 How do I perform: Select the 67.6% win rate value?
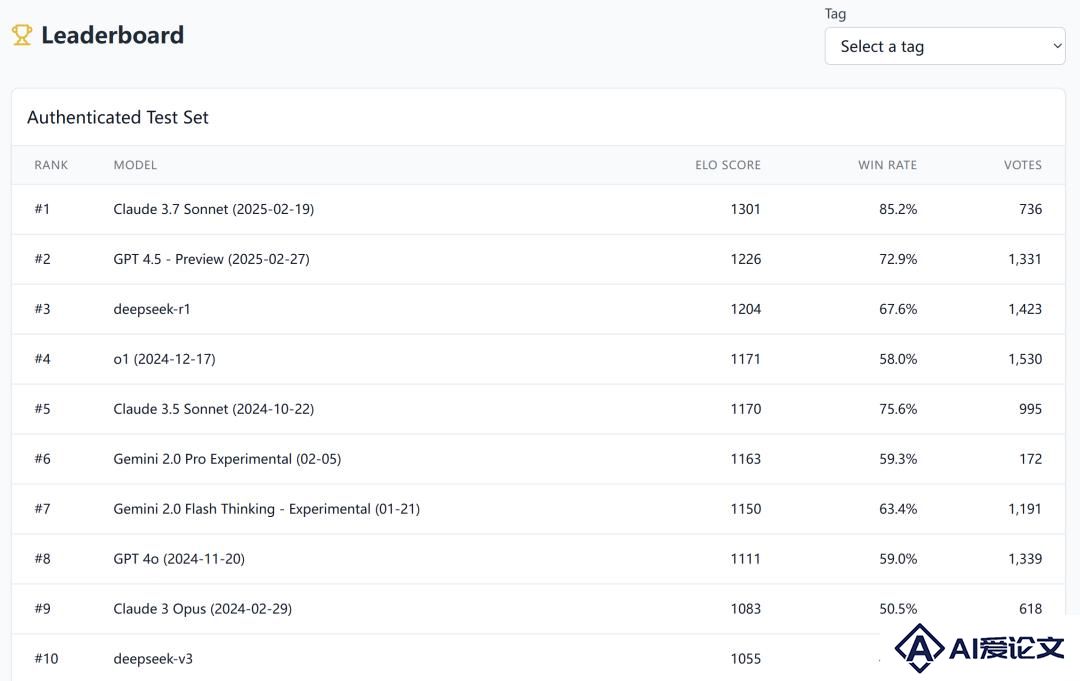click(898, 309)
